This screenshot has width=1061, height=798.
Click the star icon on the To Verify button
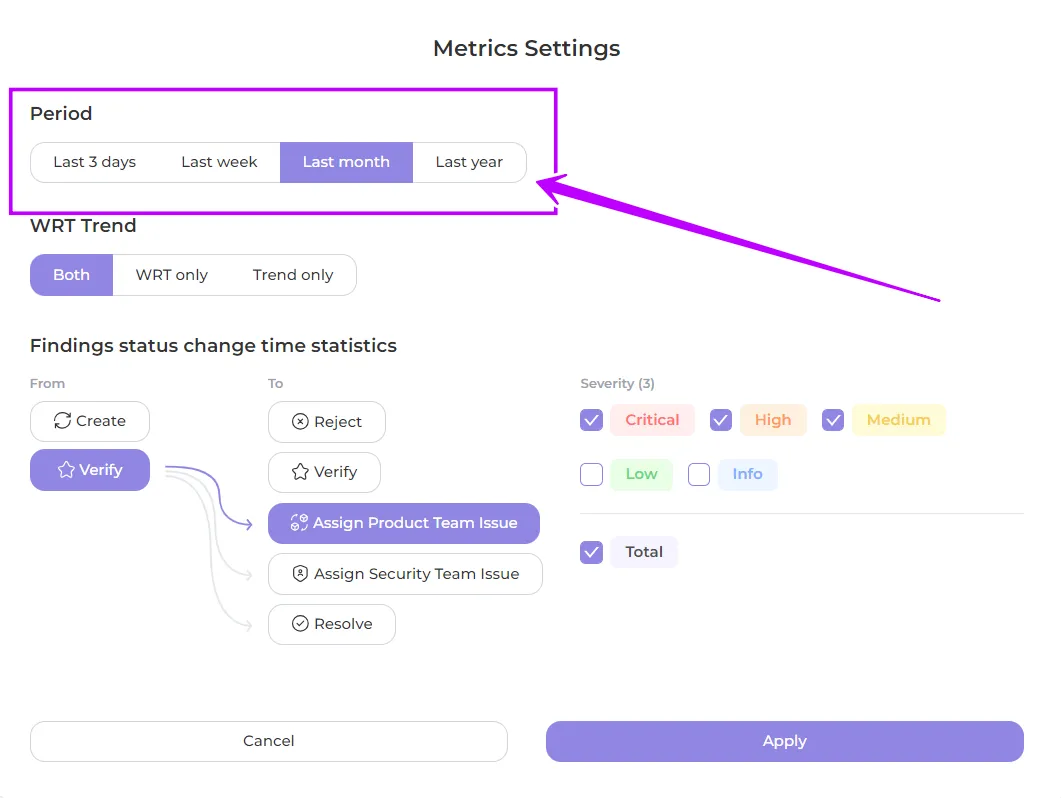[x=299, y=472]
